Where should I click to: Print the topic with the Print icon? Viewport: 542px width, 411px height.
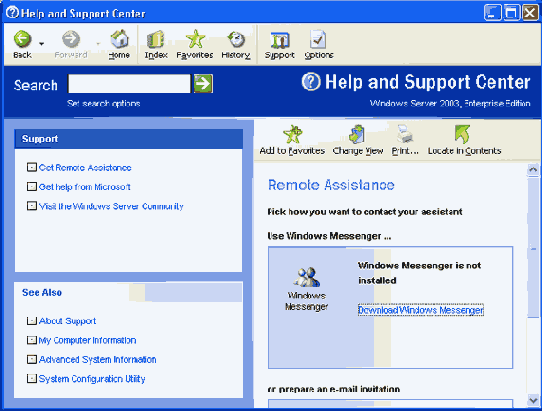coord(405,134)
